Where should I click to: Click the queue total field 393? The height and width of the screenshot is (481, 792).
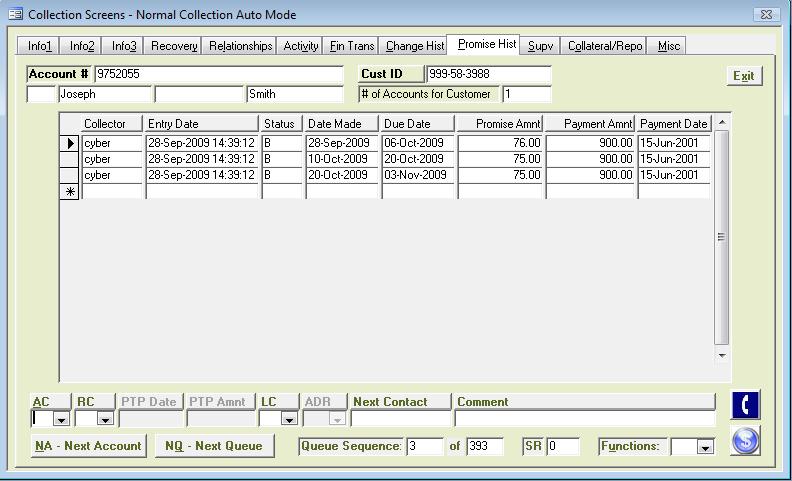coord(484,446)
